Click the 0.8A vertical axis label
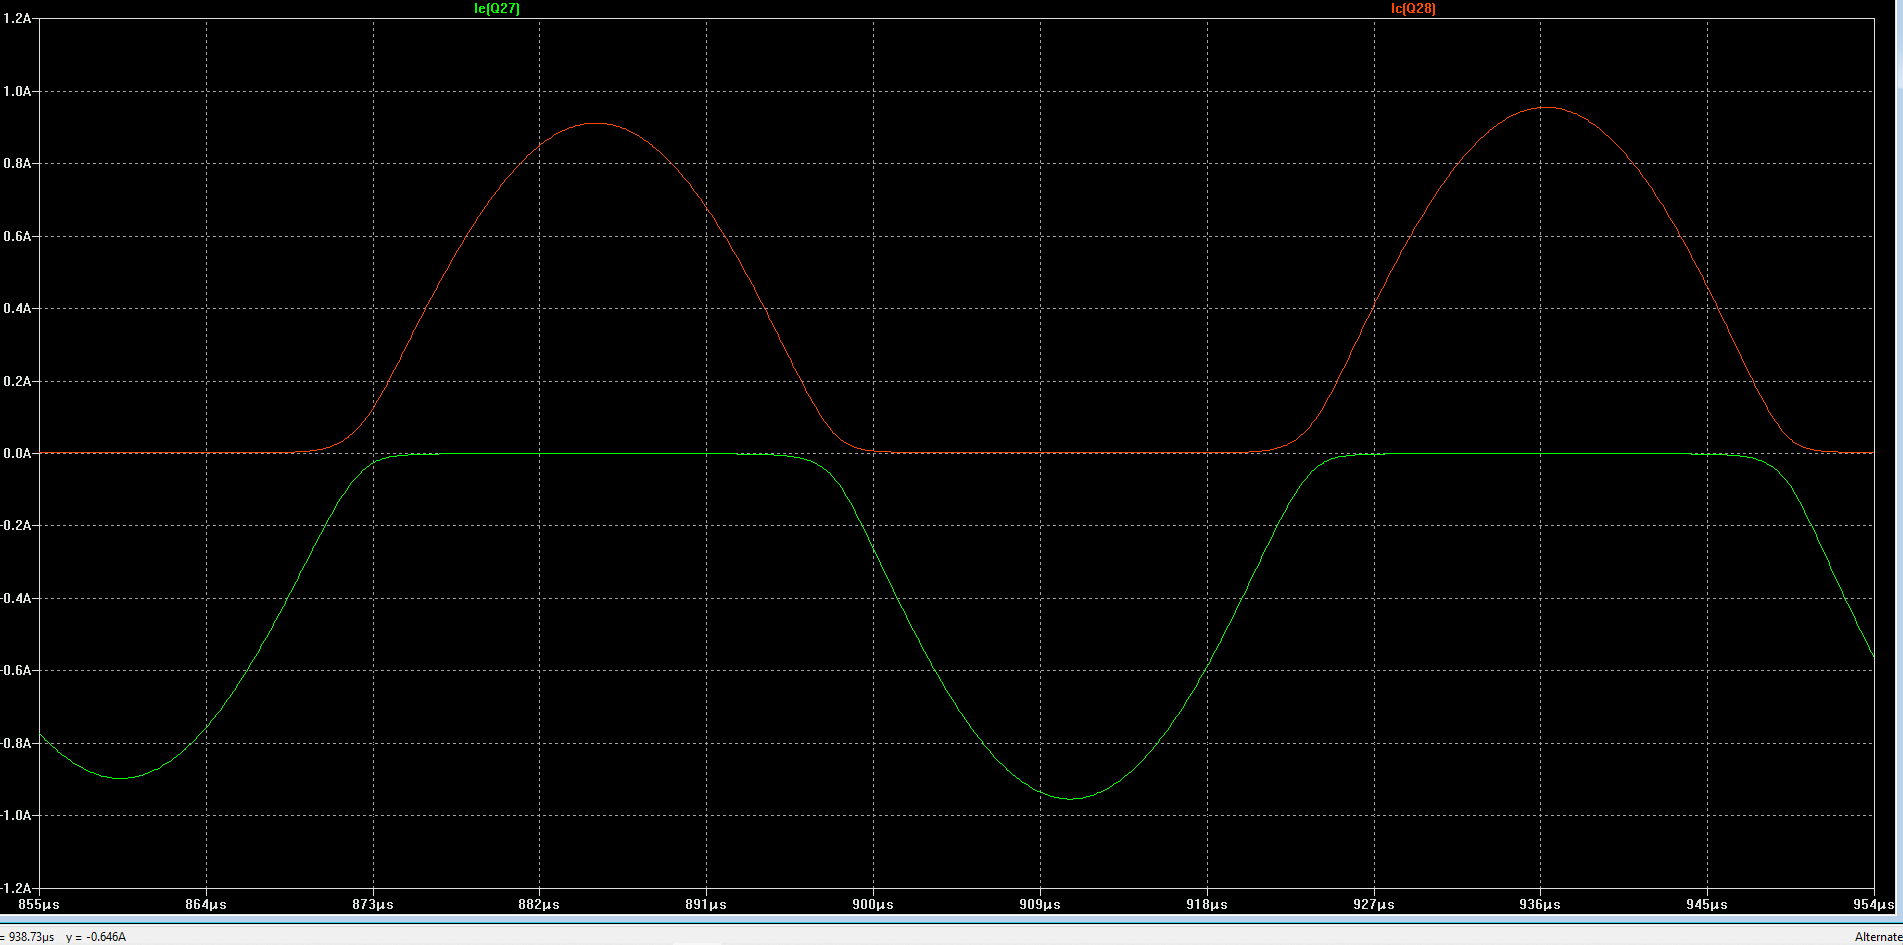This screenshot has width=1903, height=945. [x=18, y=163]
